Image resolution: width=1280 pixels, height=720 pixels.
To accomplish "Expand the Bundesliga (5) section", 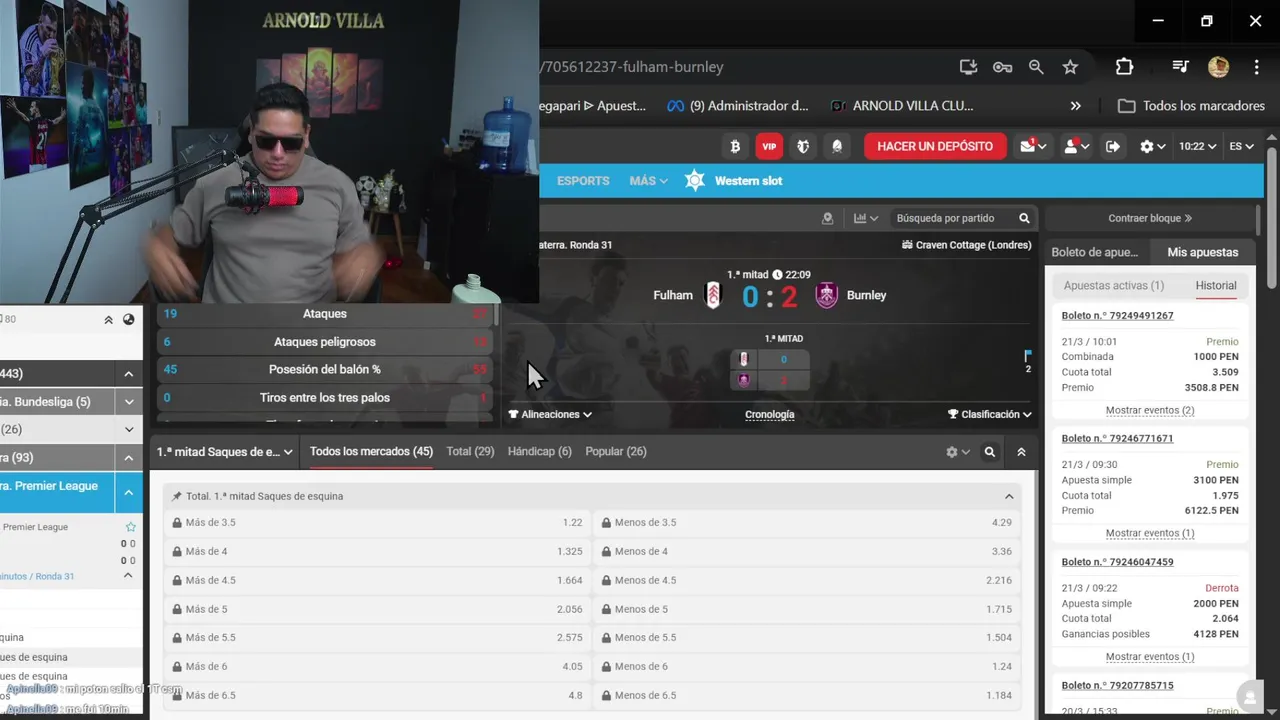I will click(129, 402).
